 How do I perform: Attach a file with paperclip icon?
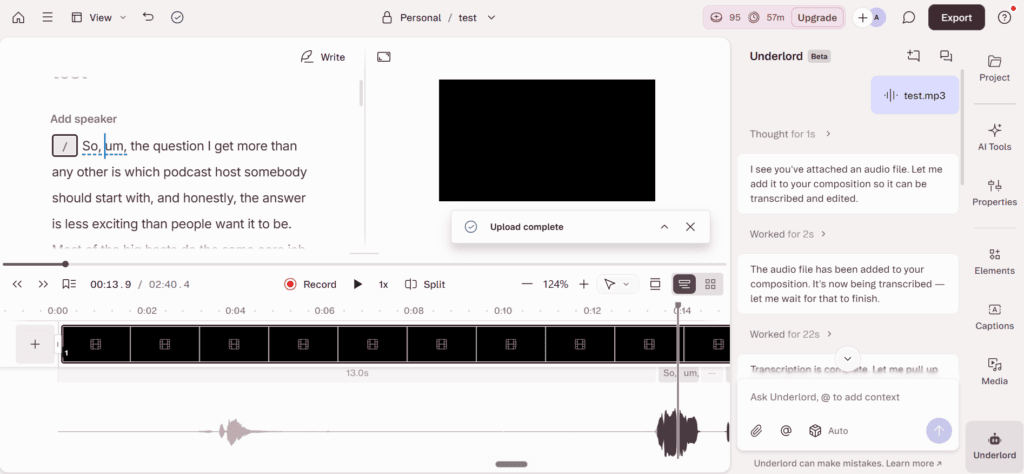(x=756, y=430)
